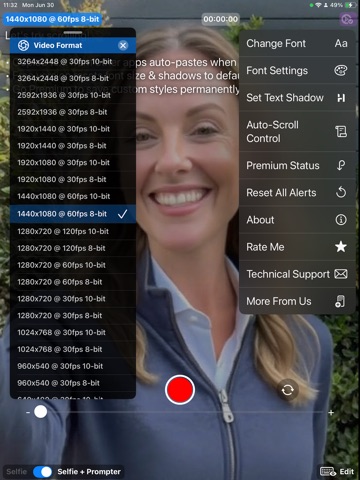Image resolution: width=360 pixels, height=480 pixels.
Task: Select 3264x2448 @ 30fps 8-bit
Action: point(73,78)
